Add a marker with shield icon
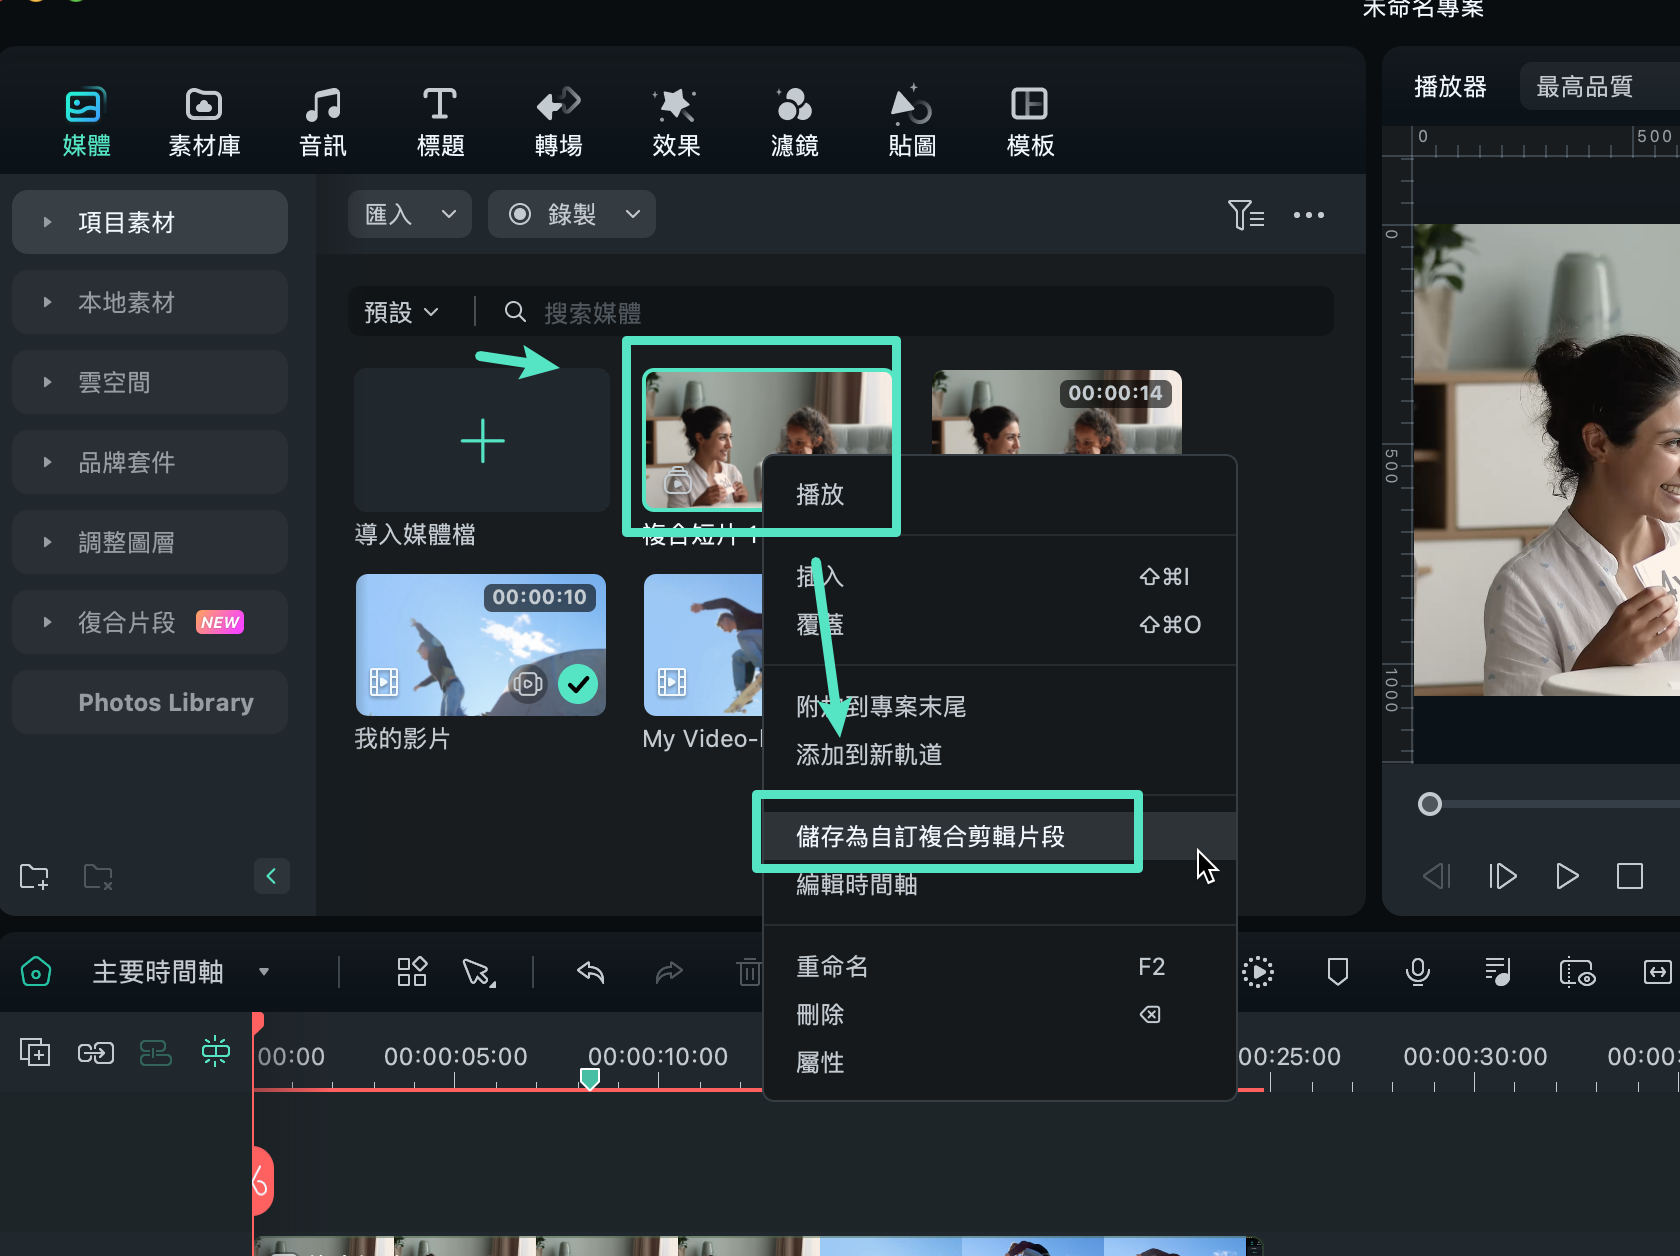 (x=1337, y=971)
